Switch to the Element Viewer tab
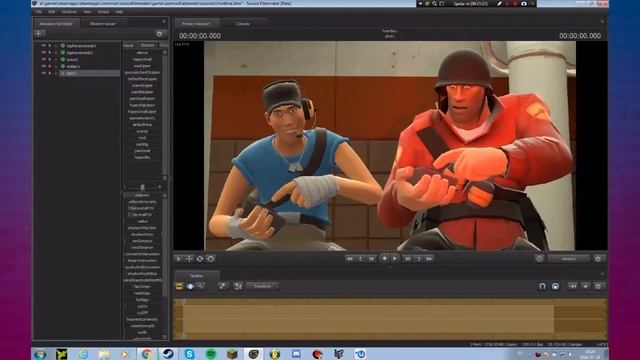This screenshot has height=360, width=640. (x=102, y=24)
